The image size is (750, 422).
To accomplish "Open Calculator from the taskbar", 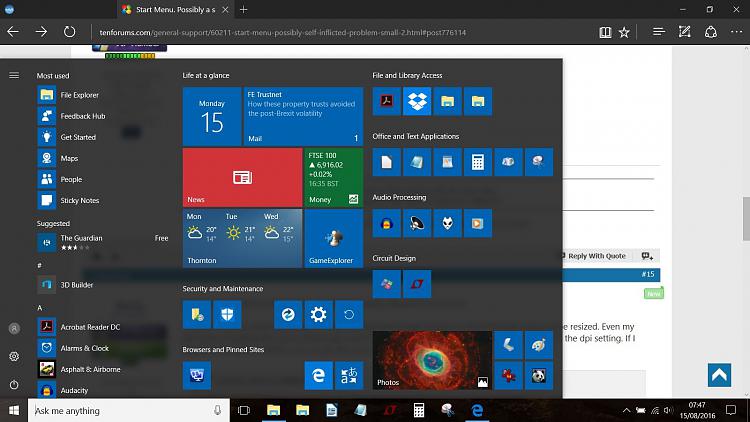I will point(419,411).
